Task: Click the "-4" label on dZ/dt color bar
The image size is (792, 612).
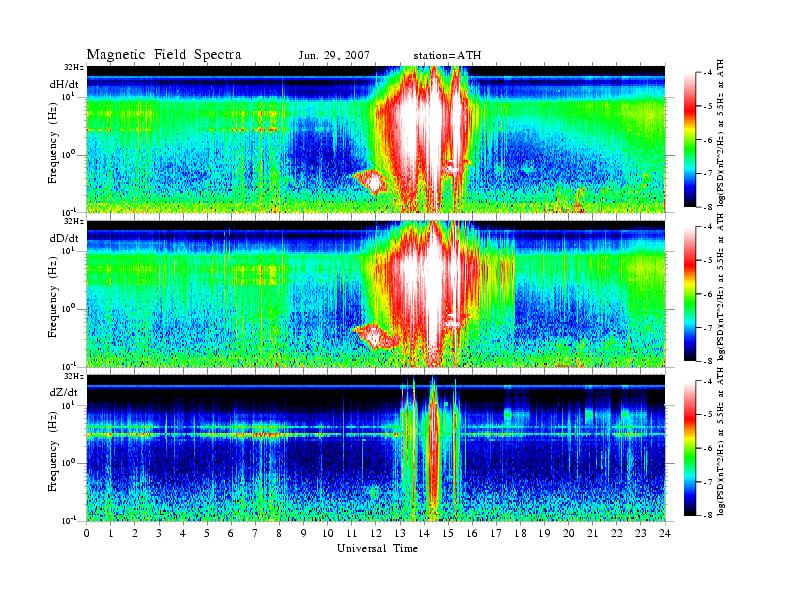Action: [x=707, y=381]
